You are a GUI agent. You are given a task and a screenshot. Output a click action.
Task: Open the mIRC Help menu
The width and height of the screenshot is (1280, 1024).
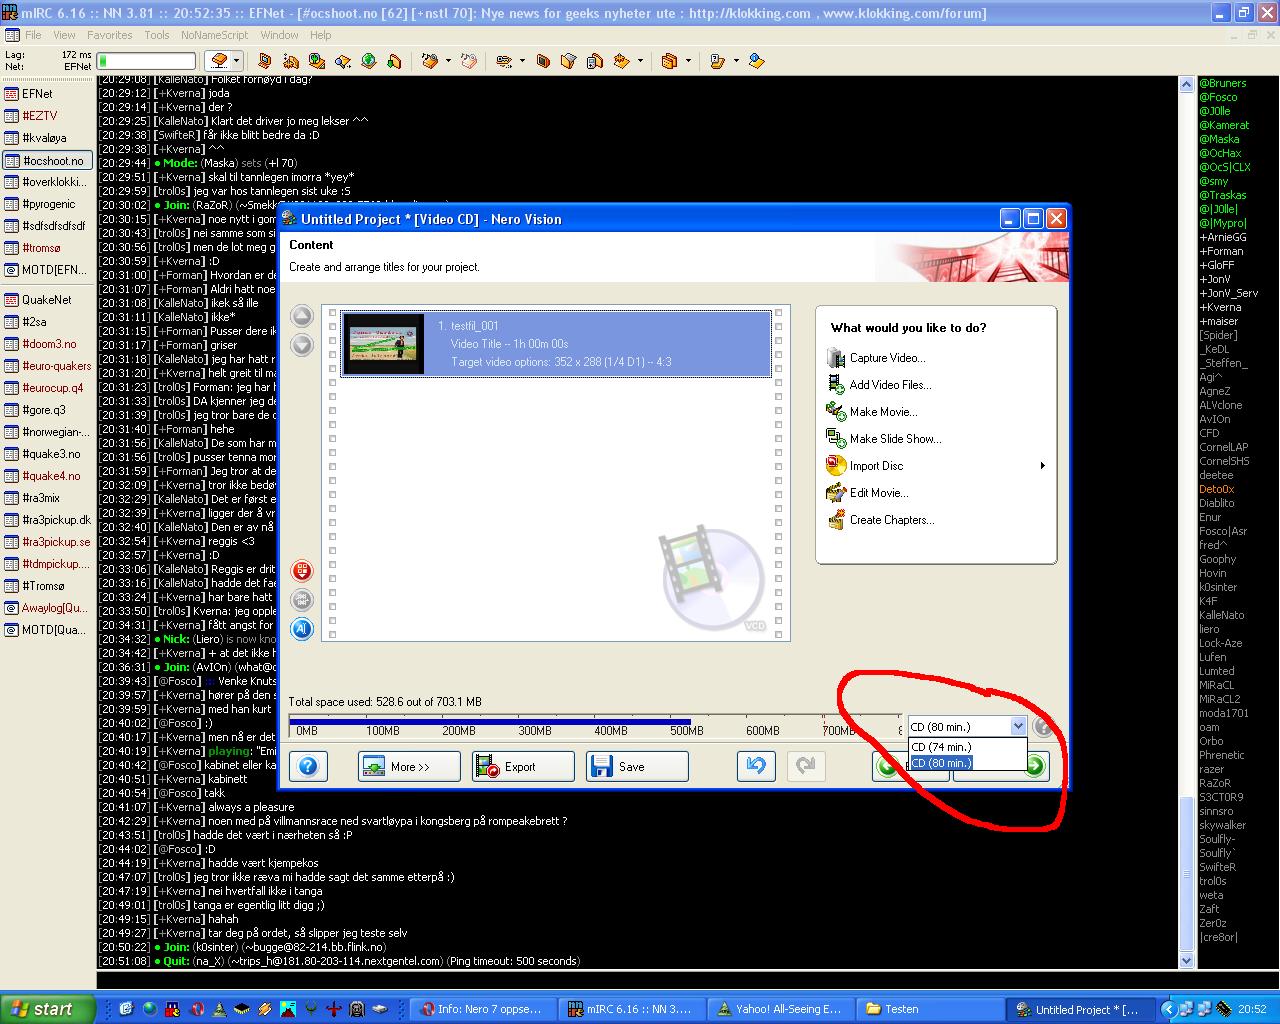click(320, 35)
